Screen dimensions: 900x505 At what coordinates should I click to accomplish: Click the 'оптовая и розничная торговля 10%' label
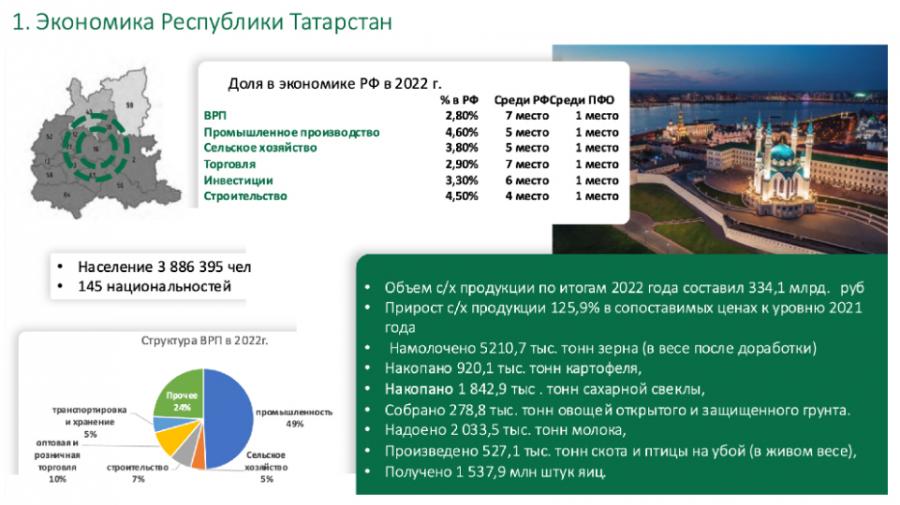(57, 460)
